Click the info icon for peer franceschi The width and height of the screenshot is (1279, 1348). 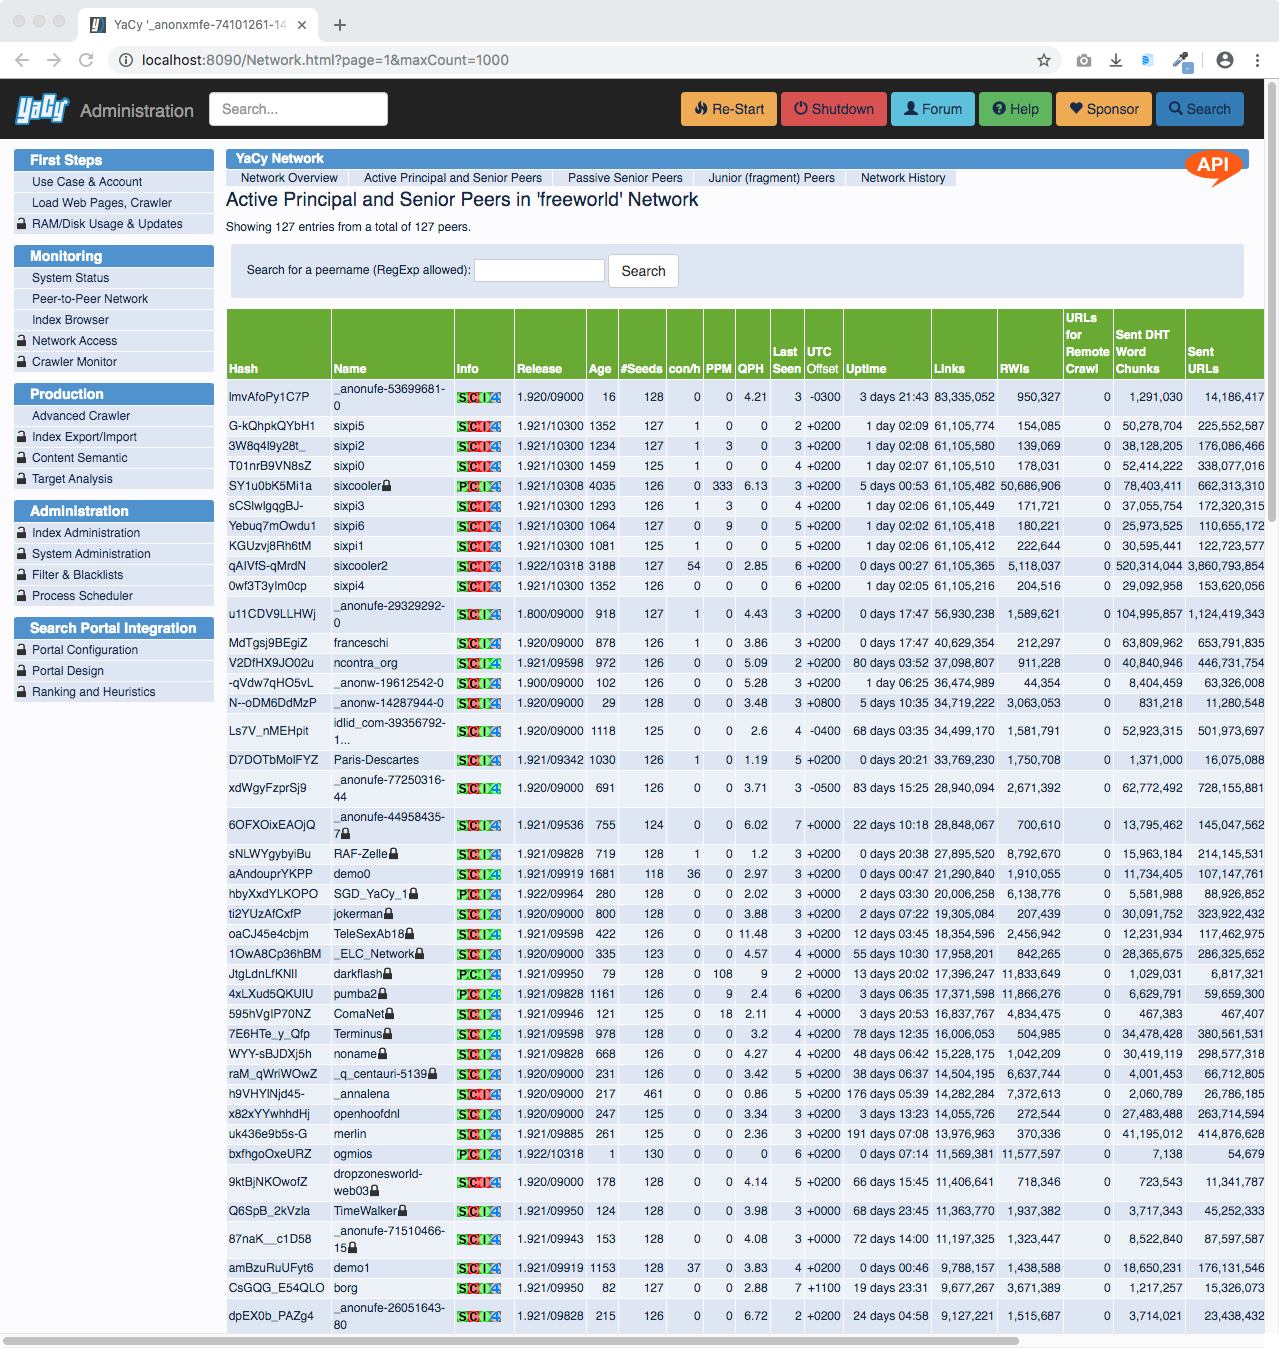point(479,643)
